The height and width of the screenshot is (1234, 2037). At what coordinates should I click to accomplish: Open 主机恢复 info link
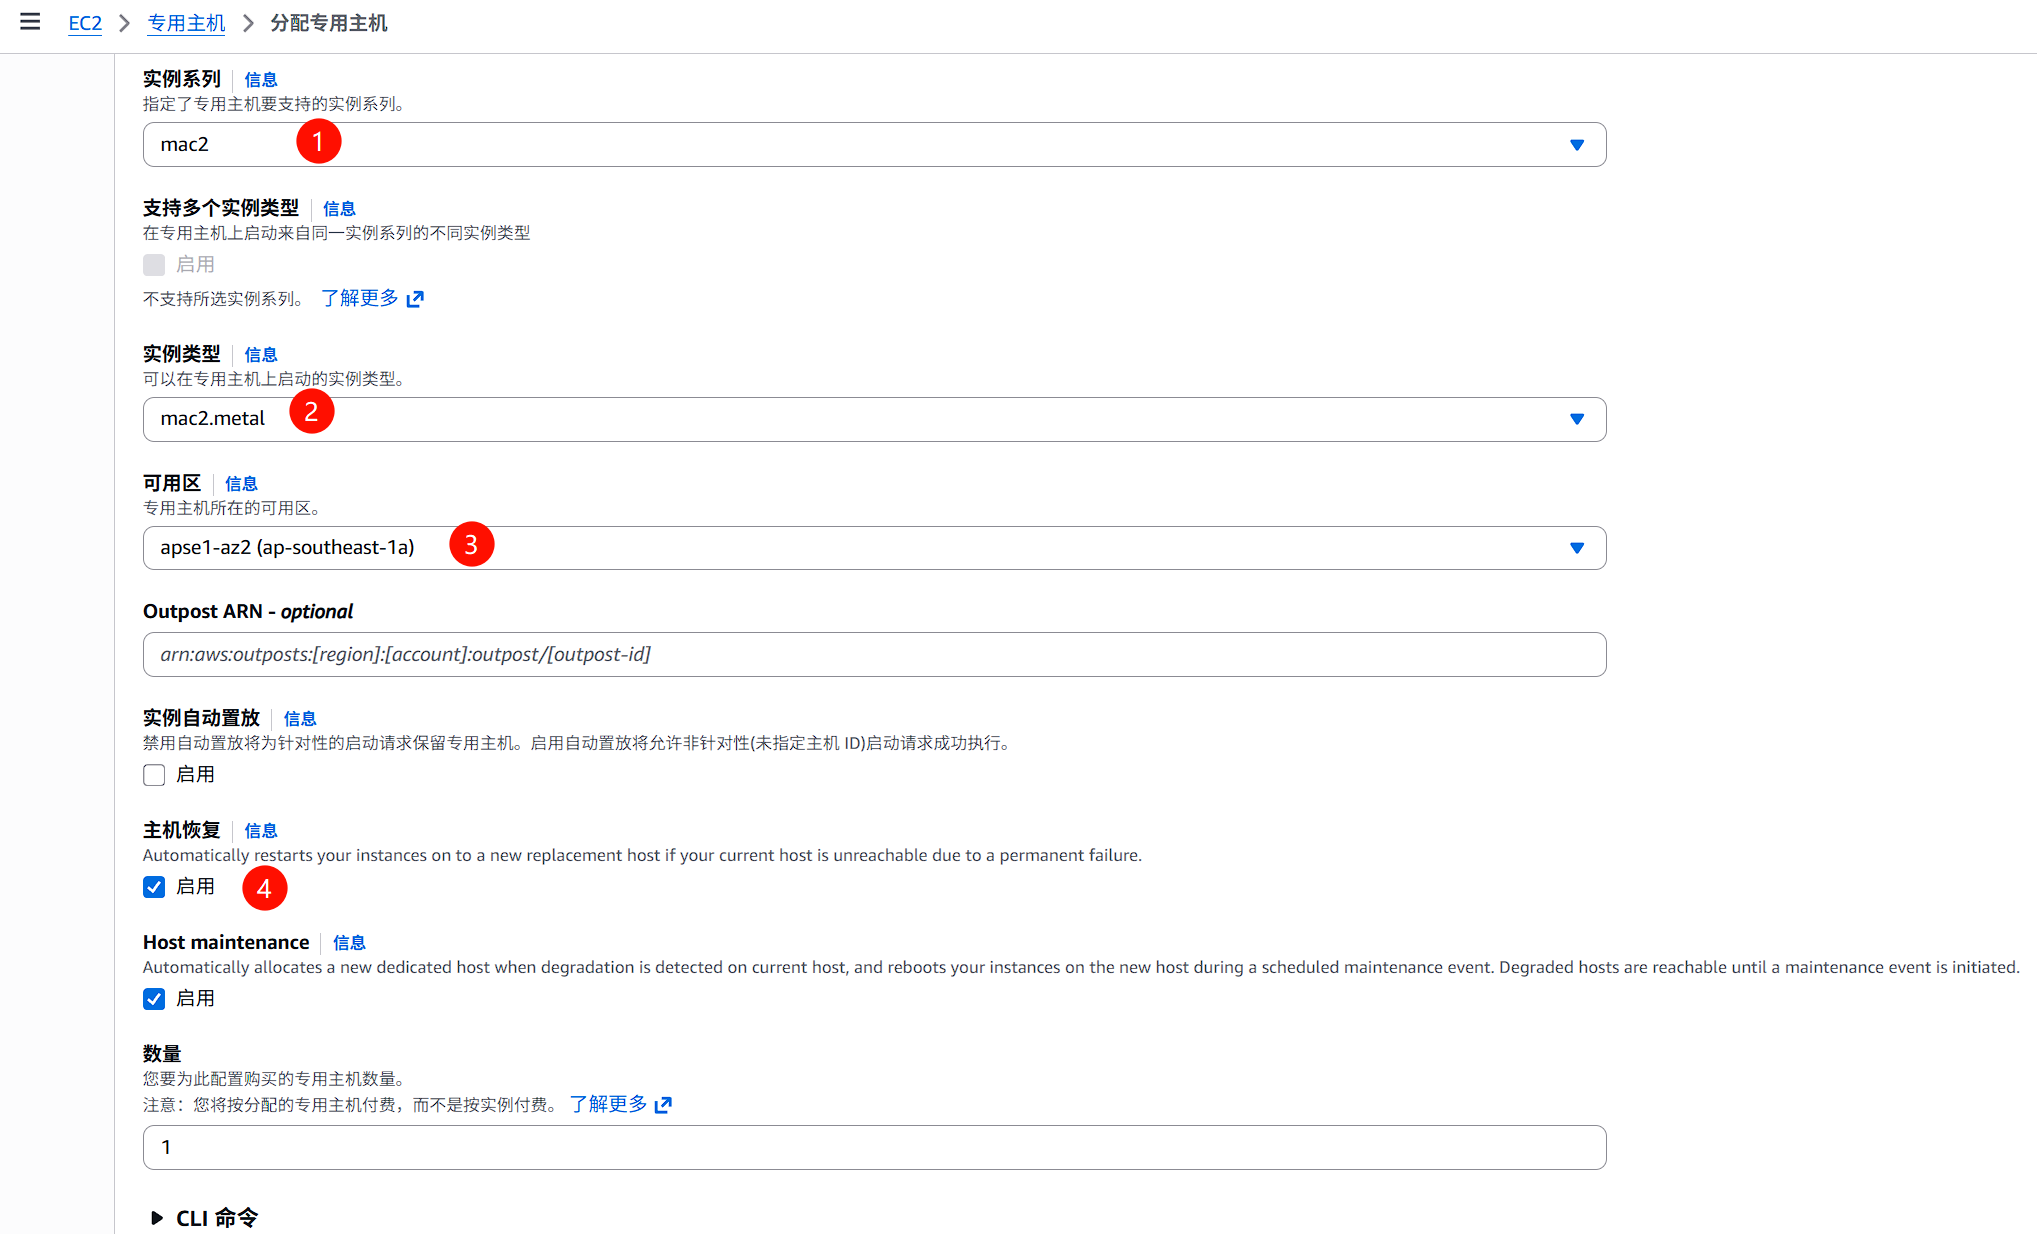tap(261, 831)
